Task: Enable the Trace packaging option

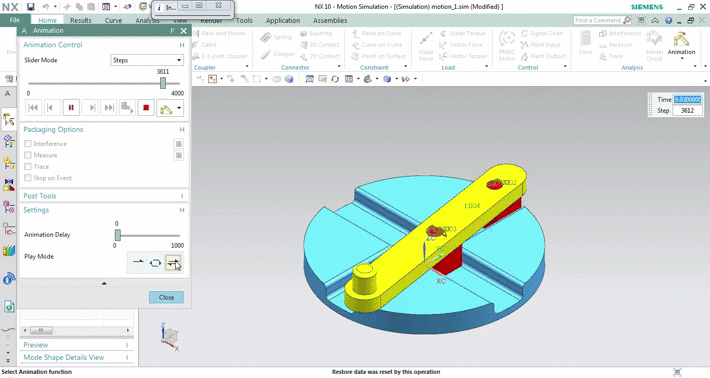Action: pyautogui.click(x=28, y=167)
